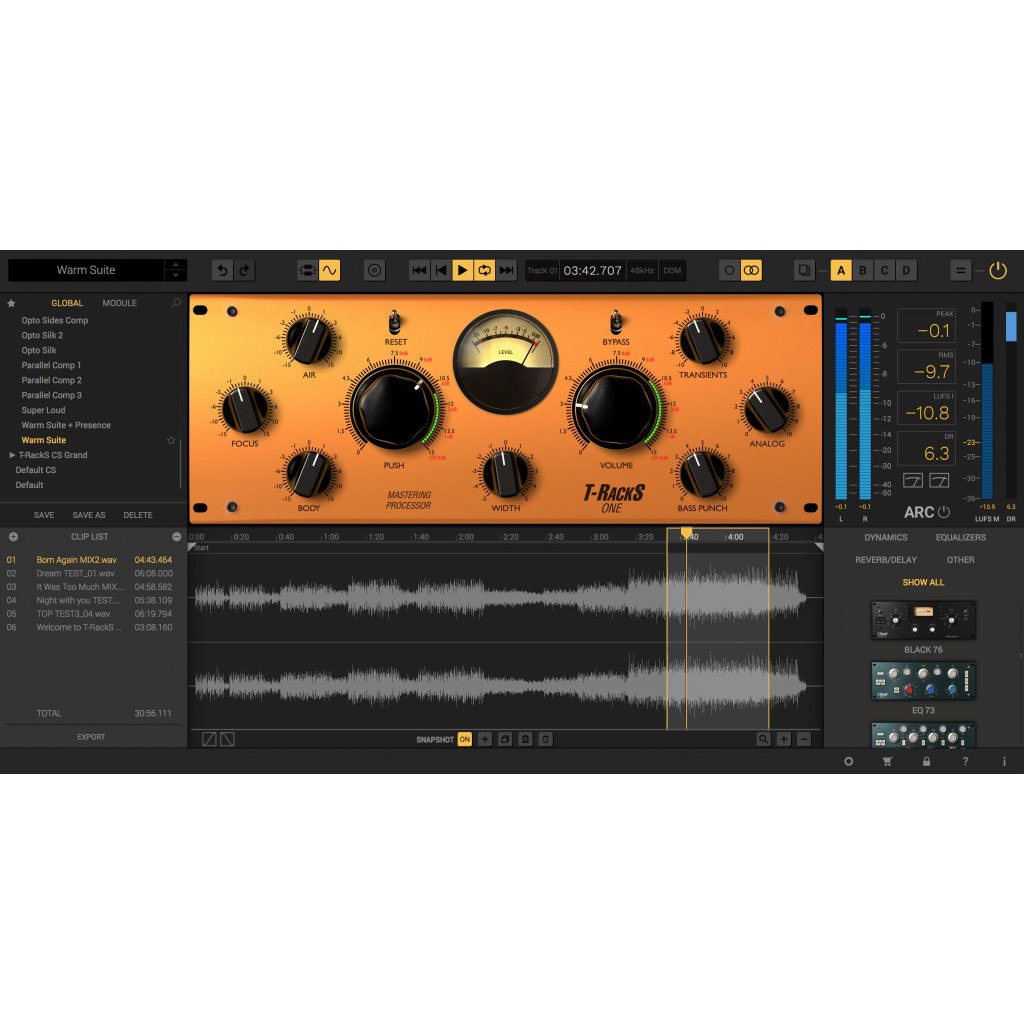Open the settings gear icon
1024x1024 pixels.
coord(848,761)
